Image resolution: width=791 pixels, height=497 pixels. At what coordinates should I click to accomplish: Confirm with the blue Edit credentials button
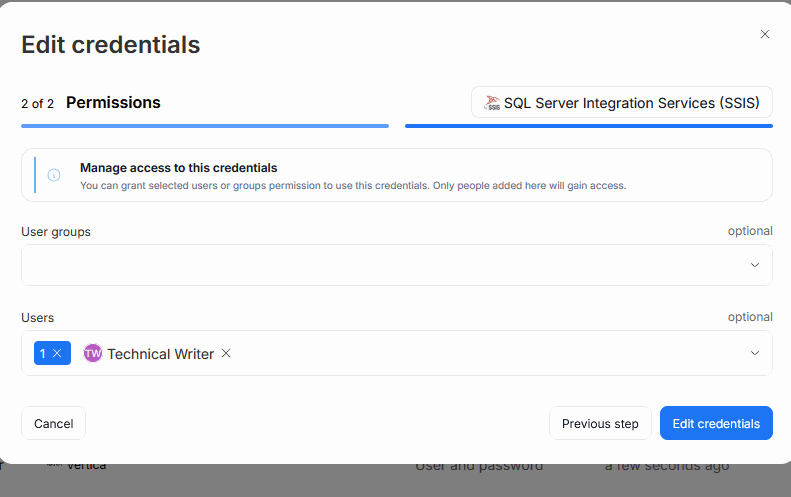click(x=716, y=423)
